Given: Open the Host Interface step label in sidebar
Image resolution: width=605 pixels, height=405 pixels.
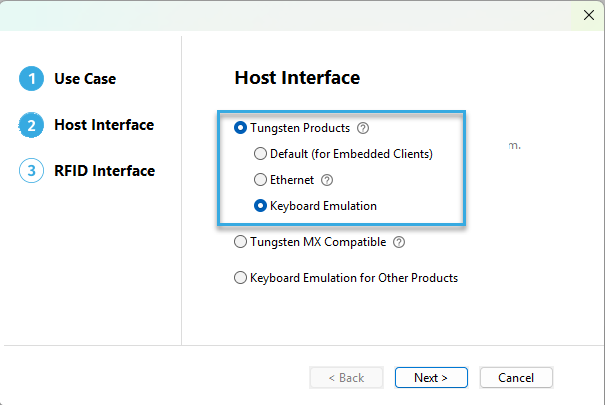Looking at the screenshot, I should (104, 125).
